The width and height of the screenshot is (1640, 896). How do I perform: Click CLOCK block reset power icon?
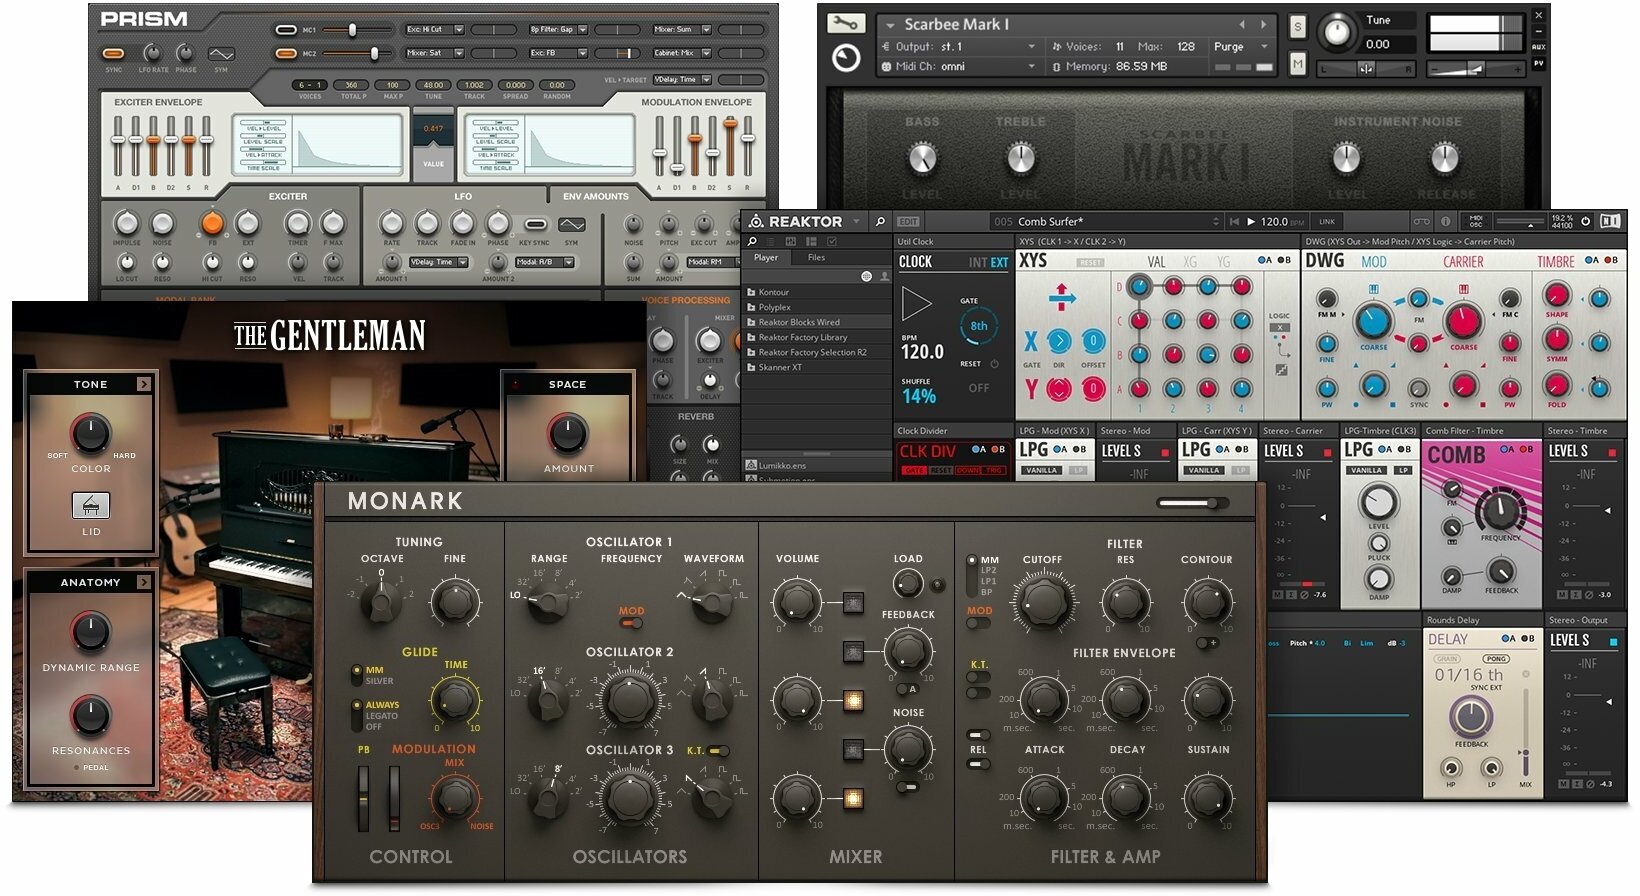pyautogui.click(x=994, y=364)
